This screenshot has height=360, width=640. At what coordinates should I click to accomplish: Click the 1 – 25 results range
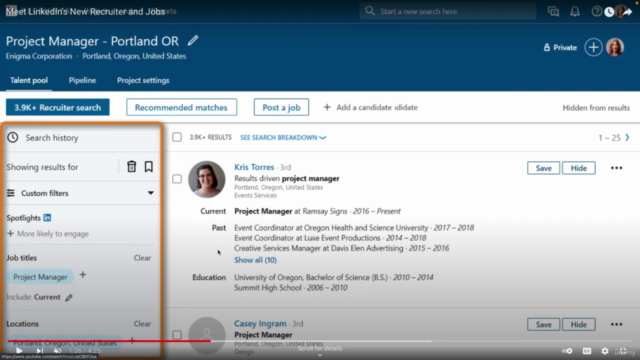(x=609, y=138)
